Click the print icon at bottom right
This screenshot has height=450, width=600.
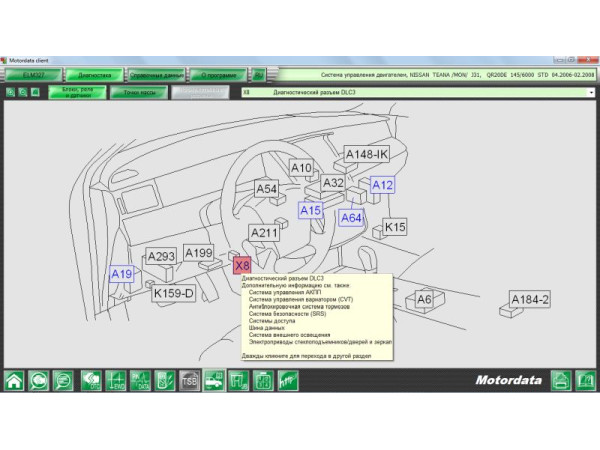(x=561, y=380)
